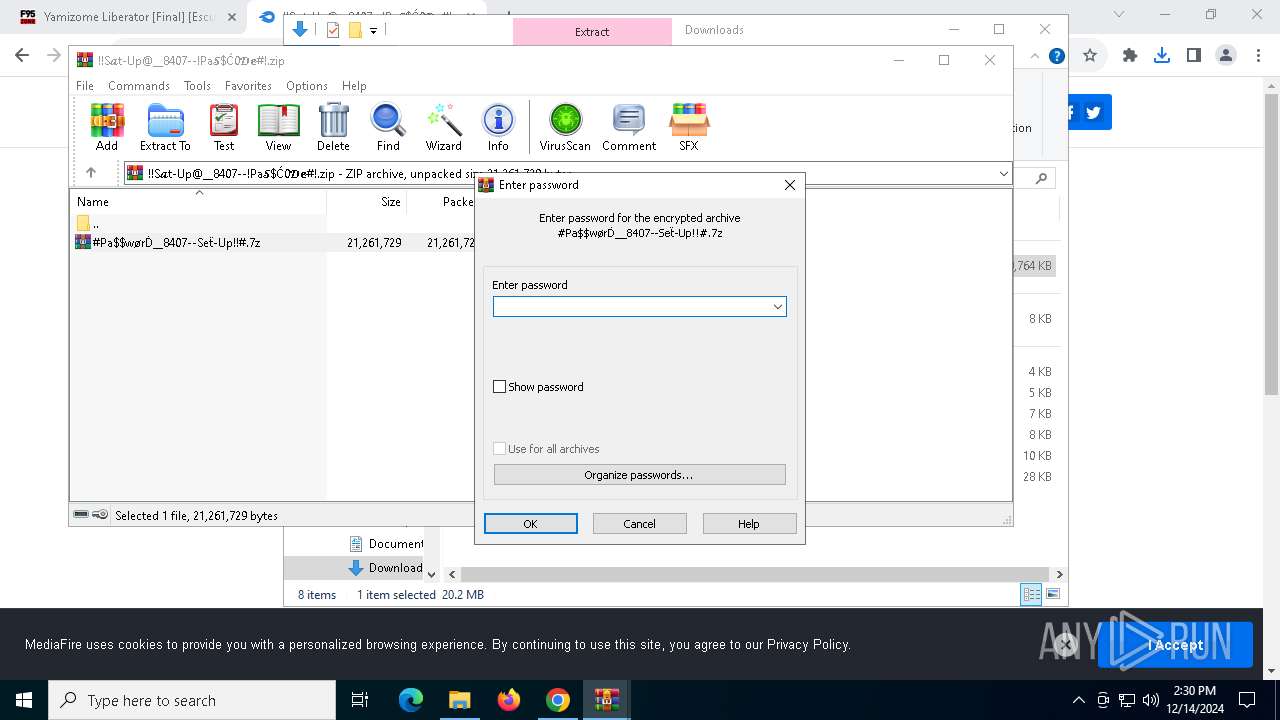Open Microsoft Edge from the taskbar
This screenshot has width=1280, height=720.
tap(411, 700)
